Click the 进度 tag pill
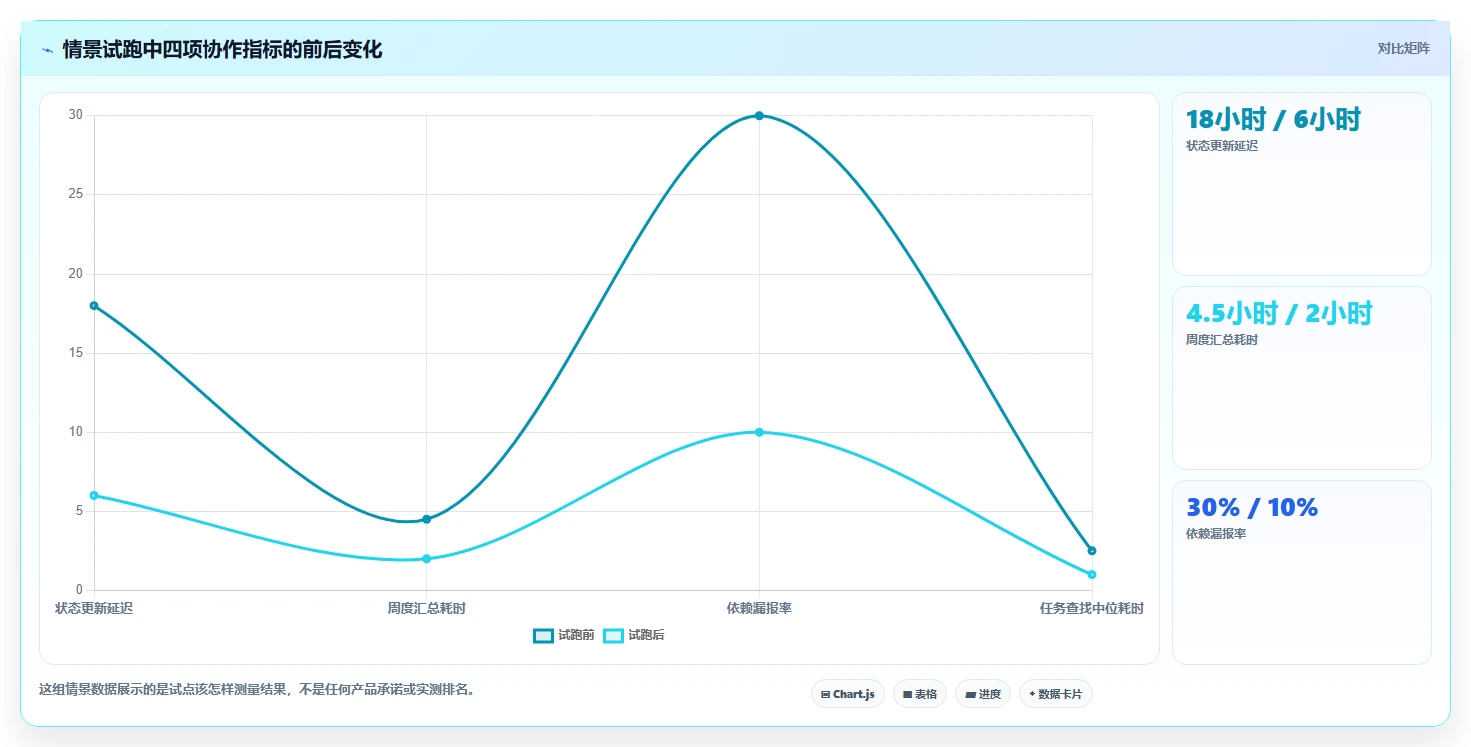Screen dimensions: 1471x747 click(983, 694)
